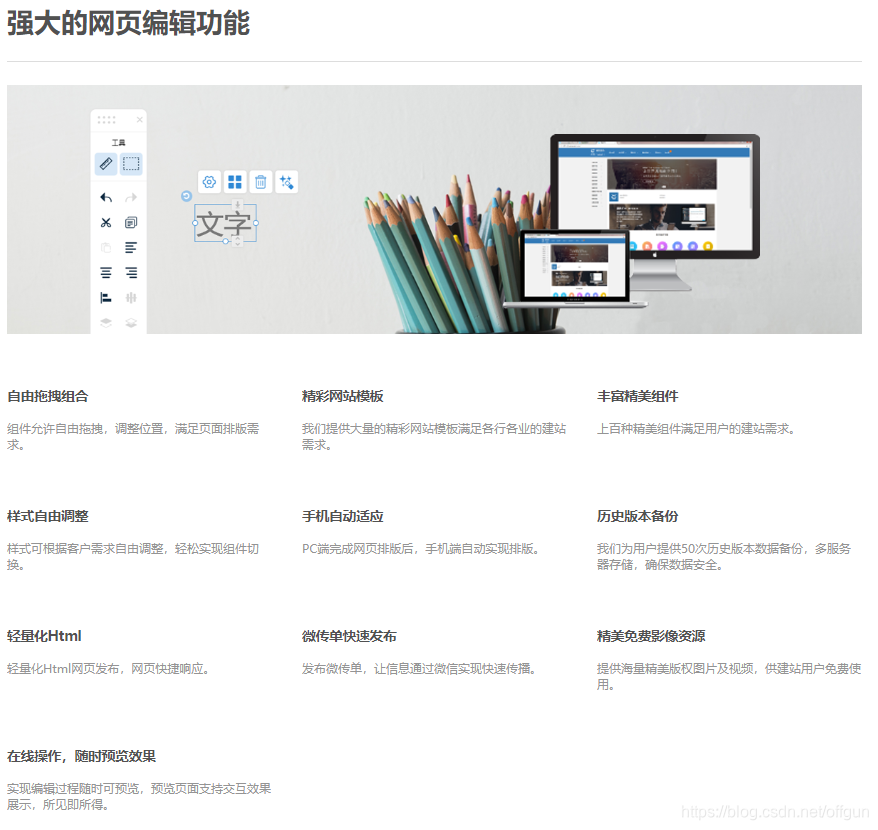
Task: Click the 轻量化Html heading
Action: (x=45, y=636)
